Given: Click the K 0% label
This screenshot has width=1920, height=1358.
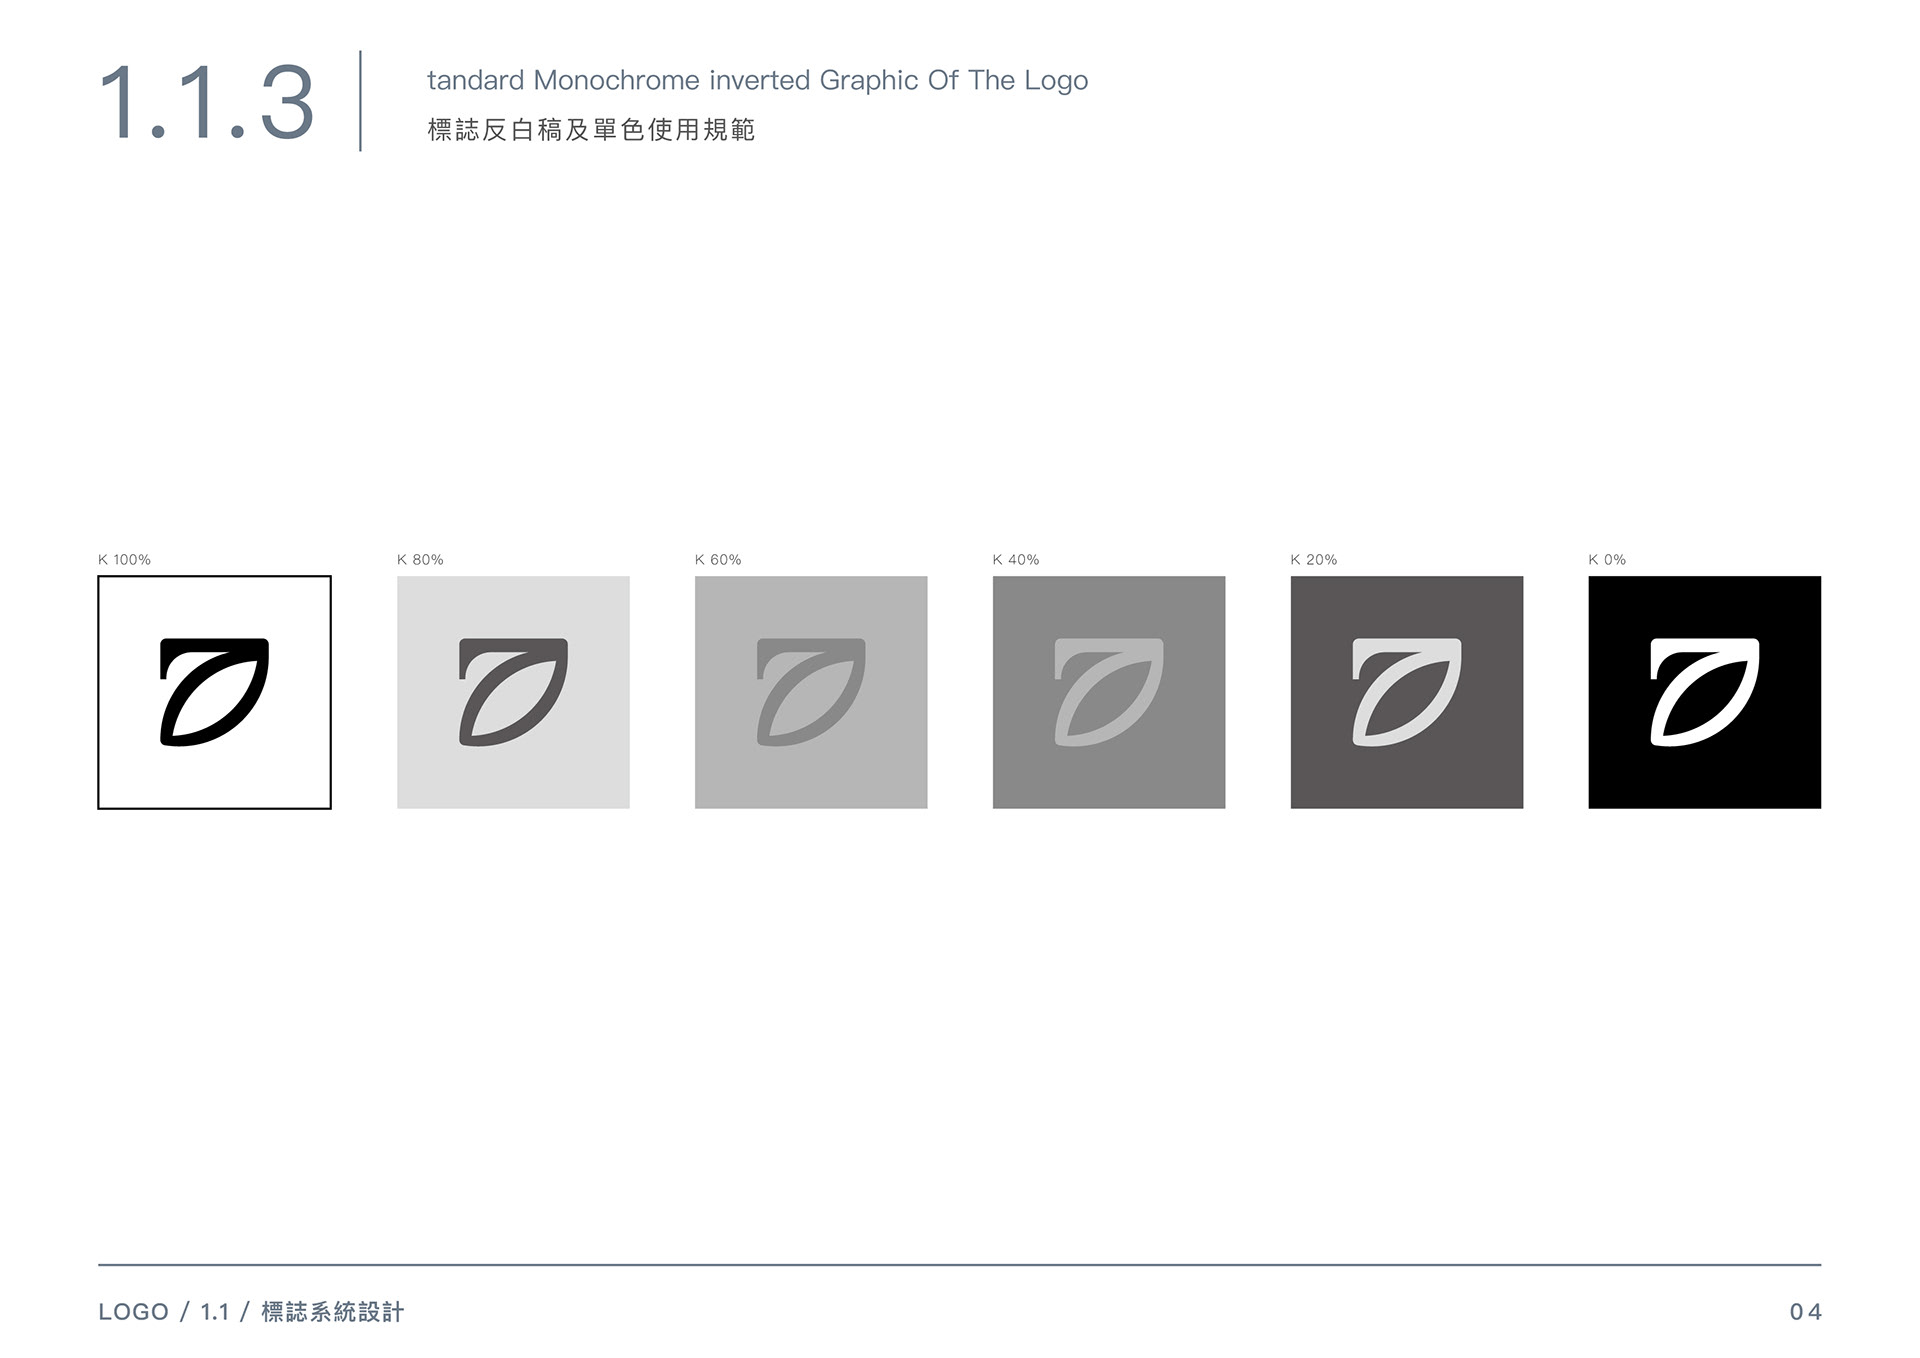Looking at the screenshot, I should point(1607,560).
